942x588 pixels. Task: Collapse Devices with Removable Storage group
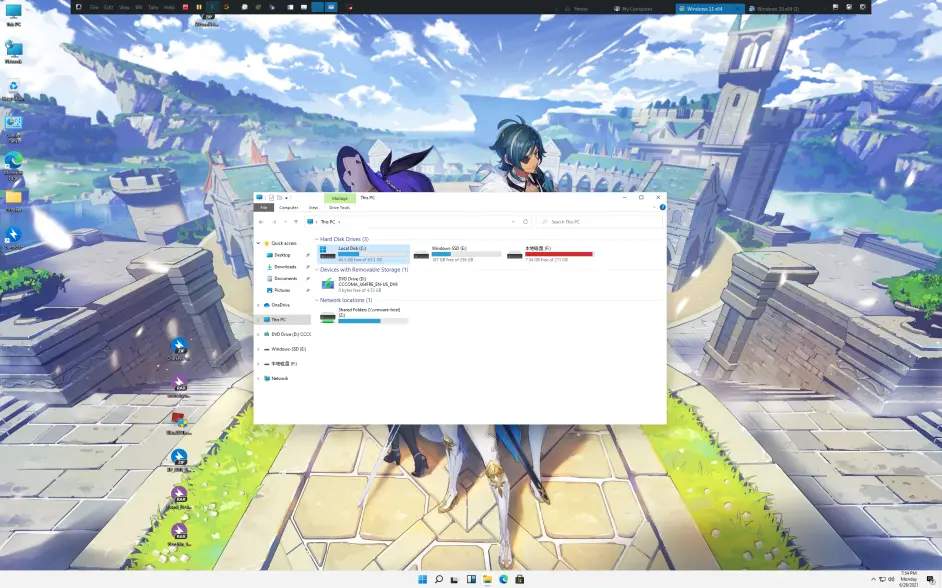coord(317,270)
